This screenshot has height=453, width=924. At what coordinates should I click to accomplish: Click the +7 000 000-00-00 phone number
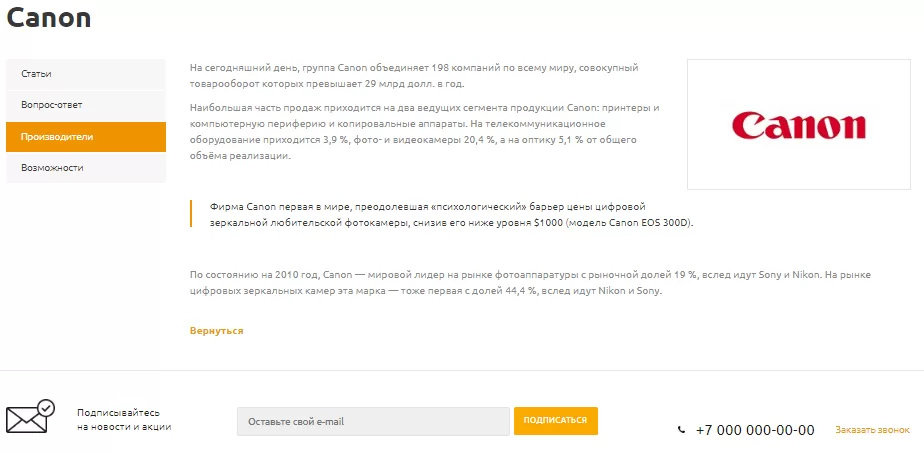tap(755, 430)
